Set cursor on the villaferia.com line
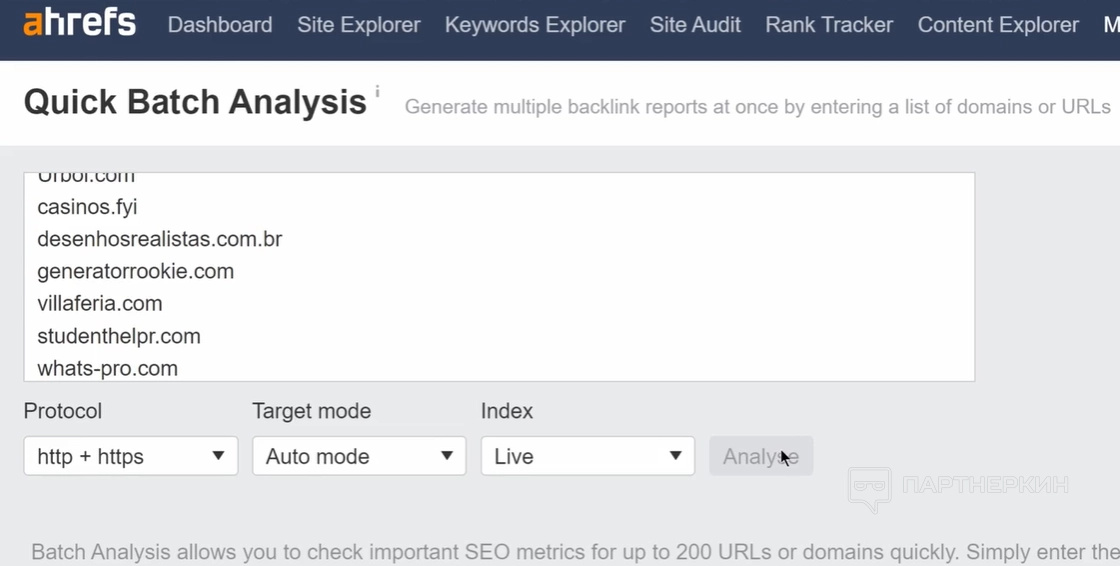Viewport: 1120px width, 566px height. pyautogui.click(x=99, y=303)
